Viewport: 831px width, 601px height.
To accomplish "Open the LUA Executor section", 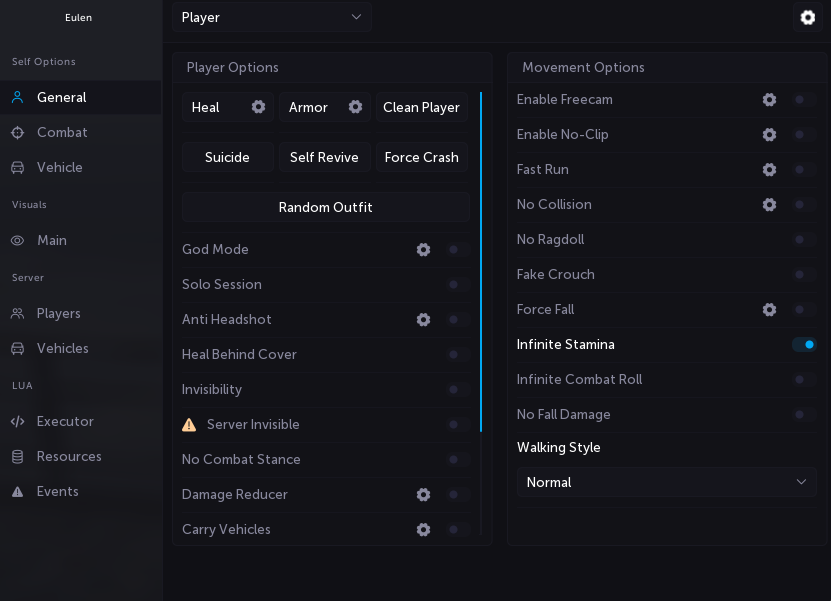I will coord(65,422).
